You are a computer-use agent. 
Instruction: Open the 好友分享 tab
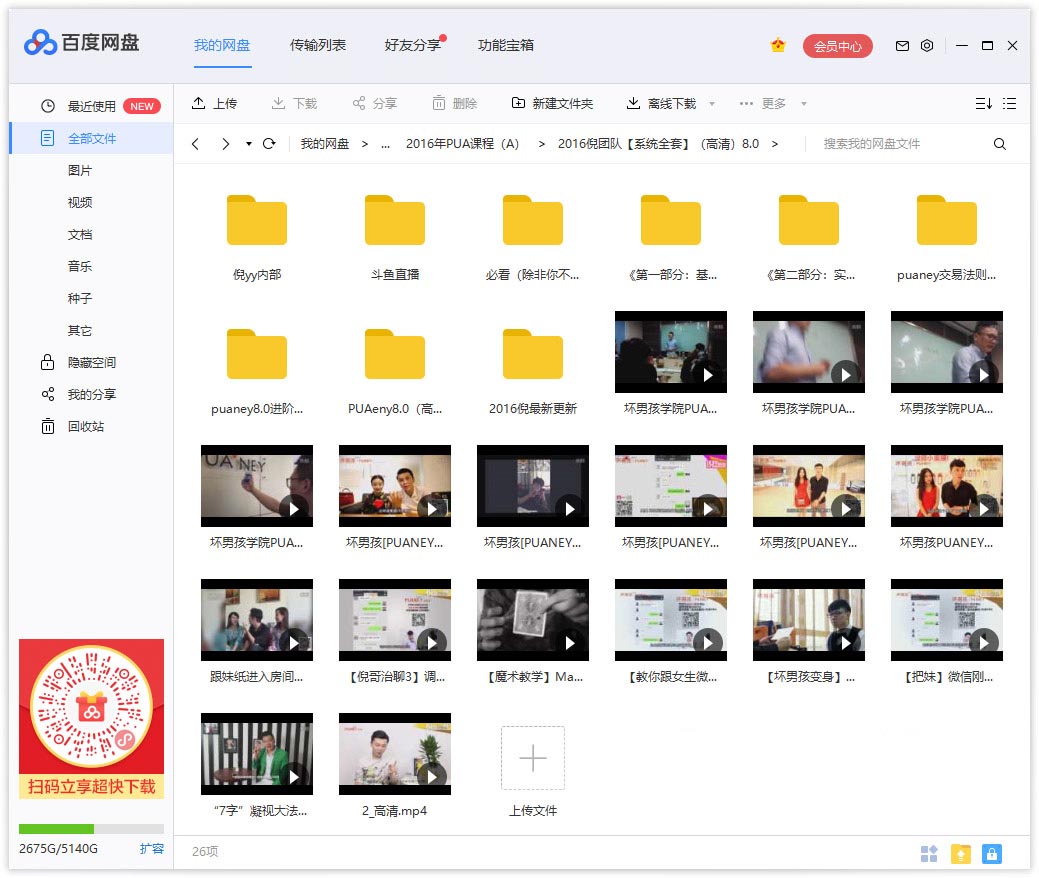[413, 45]
